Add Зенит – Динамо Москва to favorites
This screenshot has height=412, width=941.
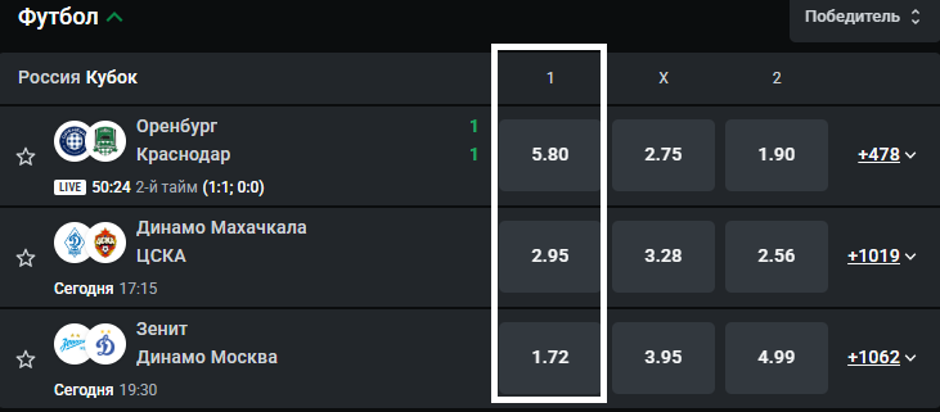pos(26,358)
